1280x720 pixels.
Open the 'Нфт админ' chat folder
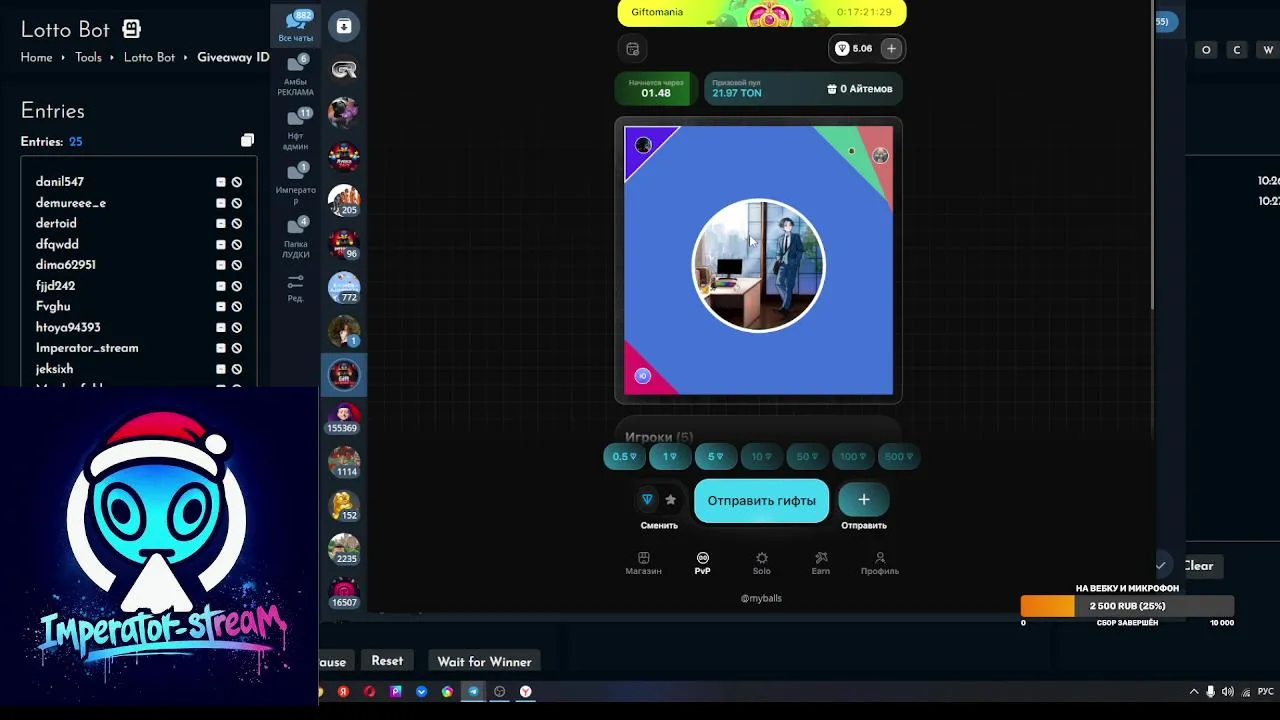pyautogui.click(x=295, y=129)
